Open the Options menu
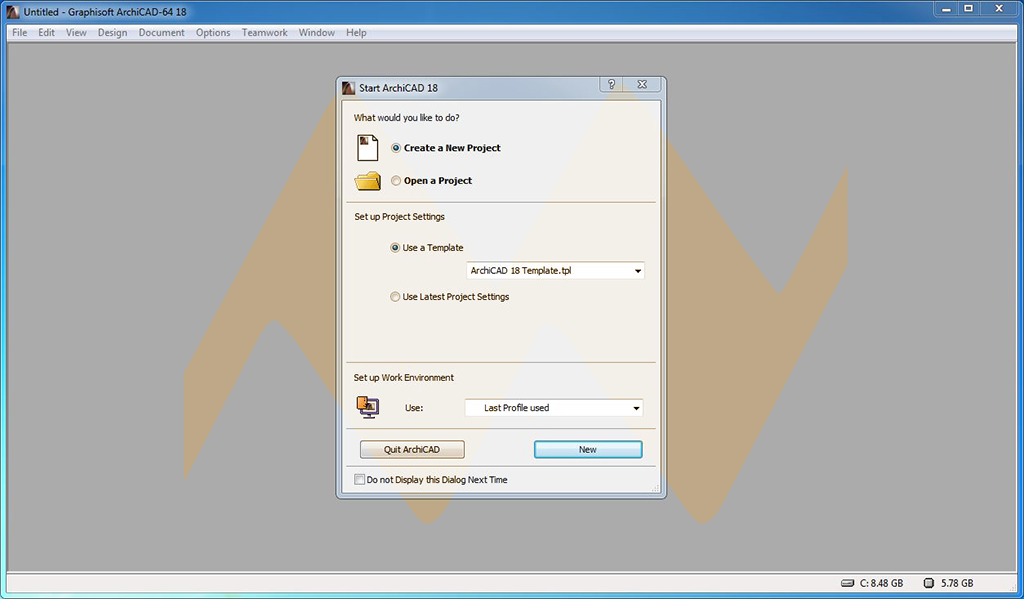 click(x=212, y=32)
